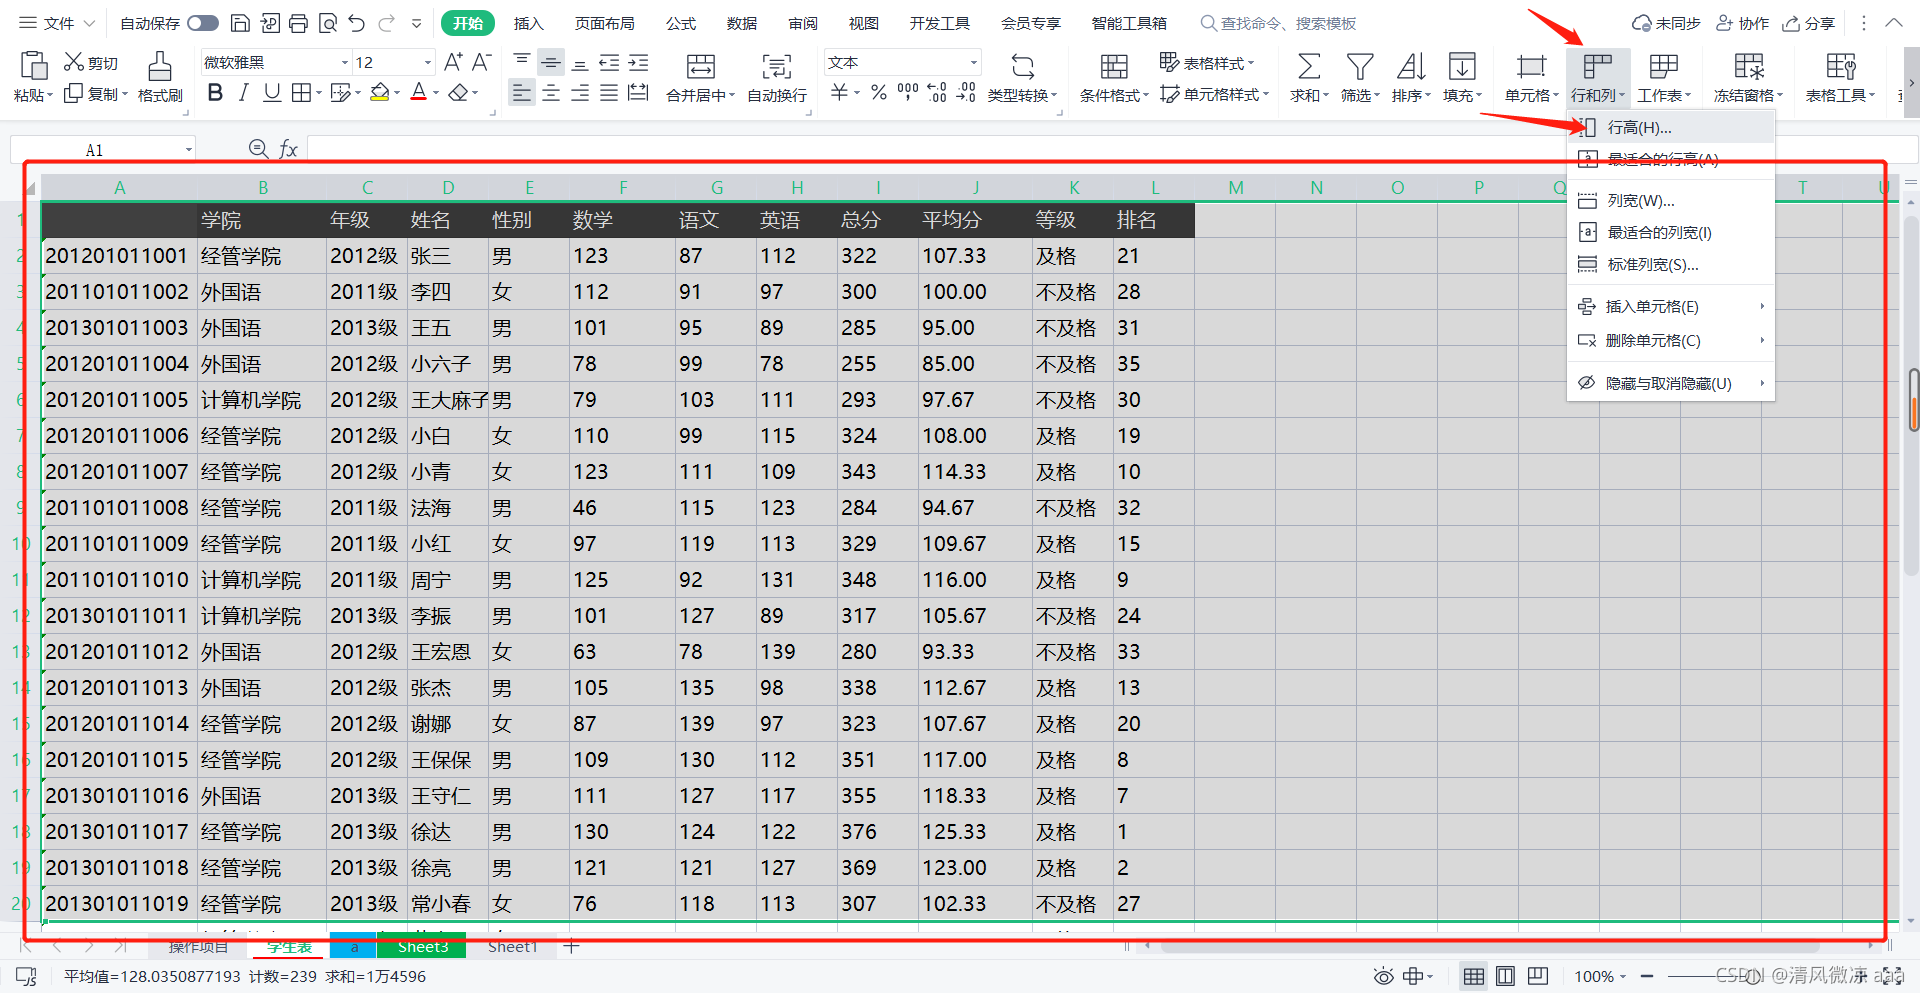The image size is (1920, 993).
Task: Click the Conditional Formatting icon
Action: 1114,66
